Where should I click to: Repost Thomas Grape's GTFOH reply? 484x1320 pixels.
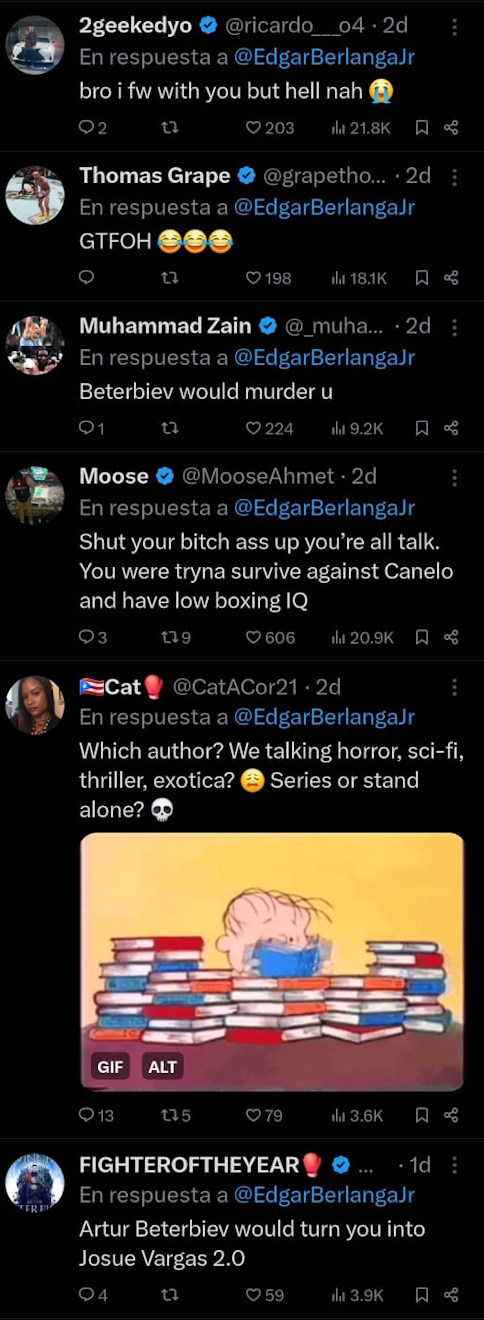tap(169, 277)
